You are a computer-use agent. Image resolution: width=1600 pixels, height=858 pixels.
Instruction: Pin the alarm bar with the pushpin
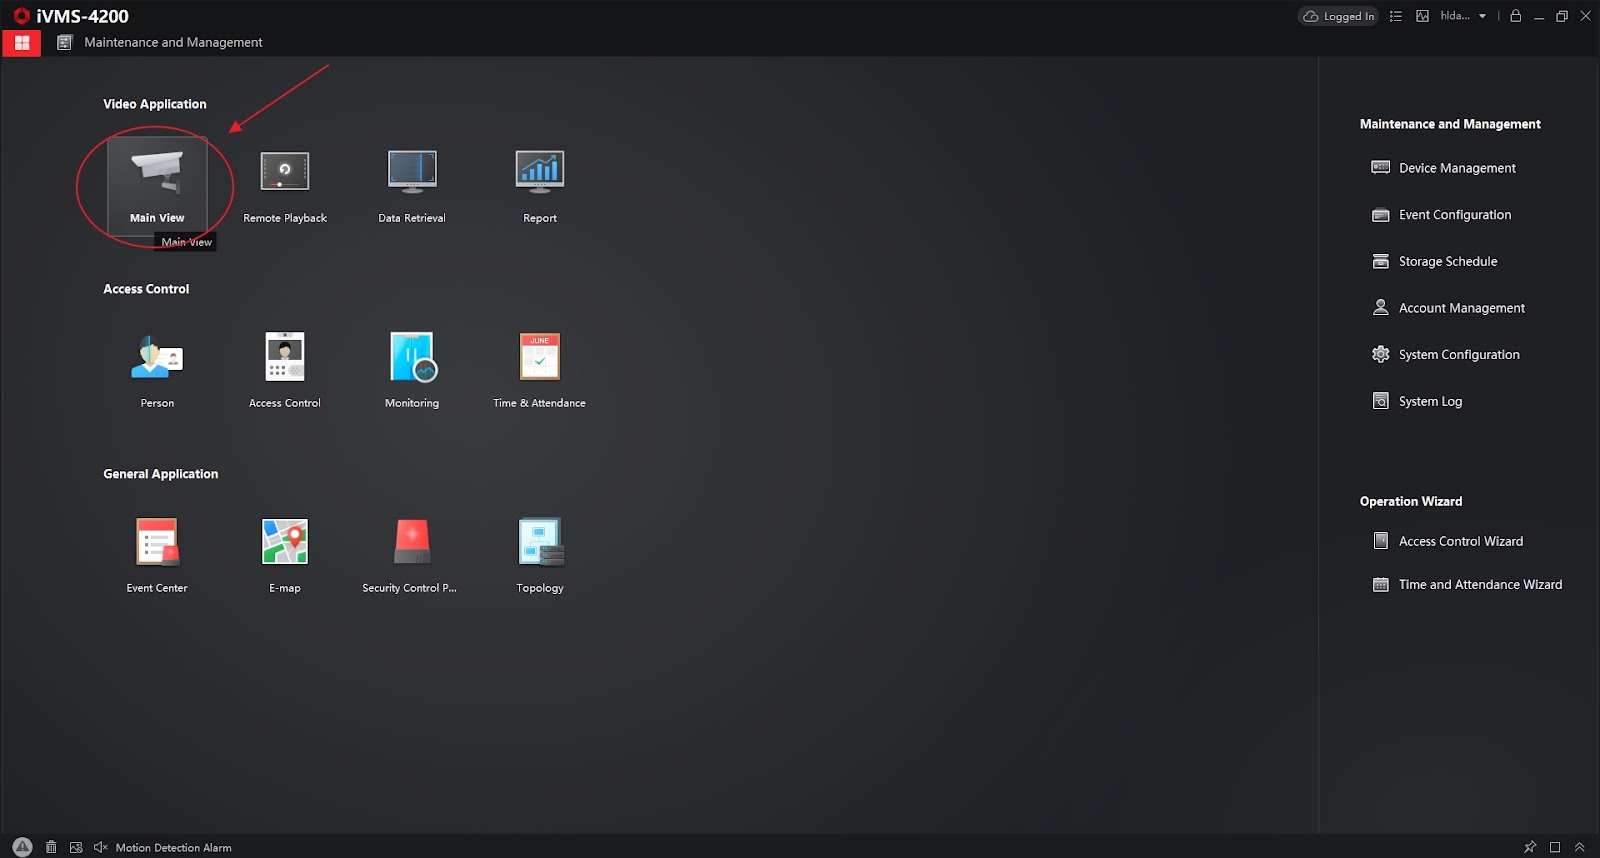point(1530,847)
